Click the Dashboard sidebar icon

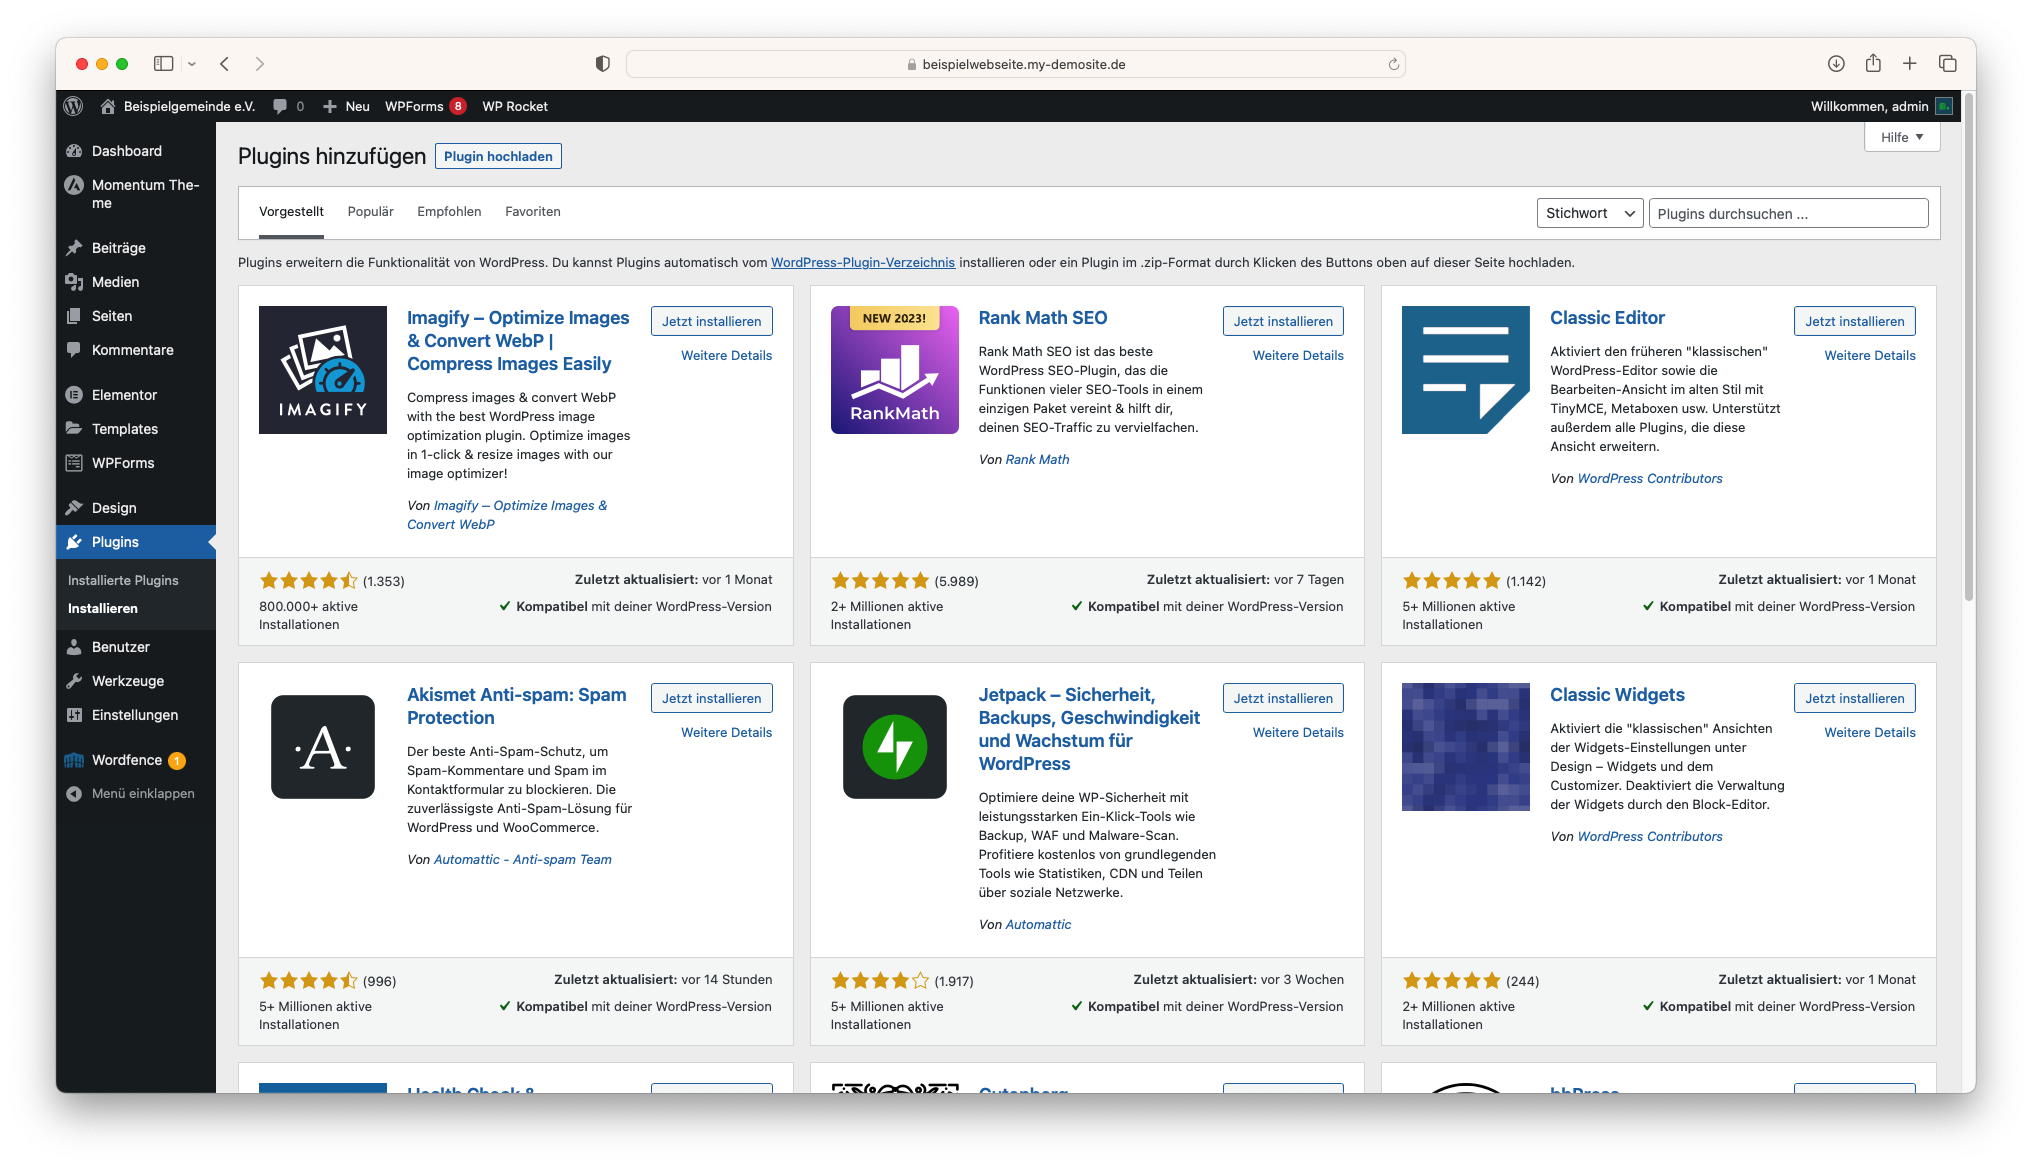(x=74, y=151)
